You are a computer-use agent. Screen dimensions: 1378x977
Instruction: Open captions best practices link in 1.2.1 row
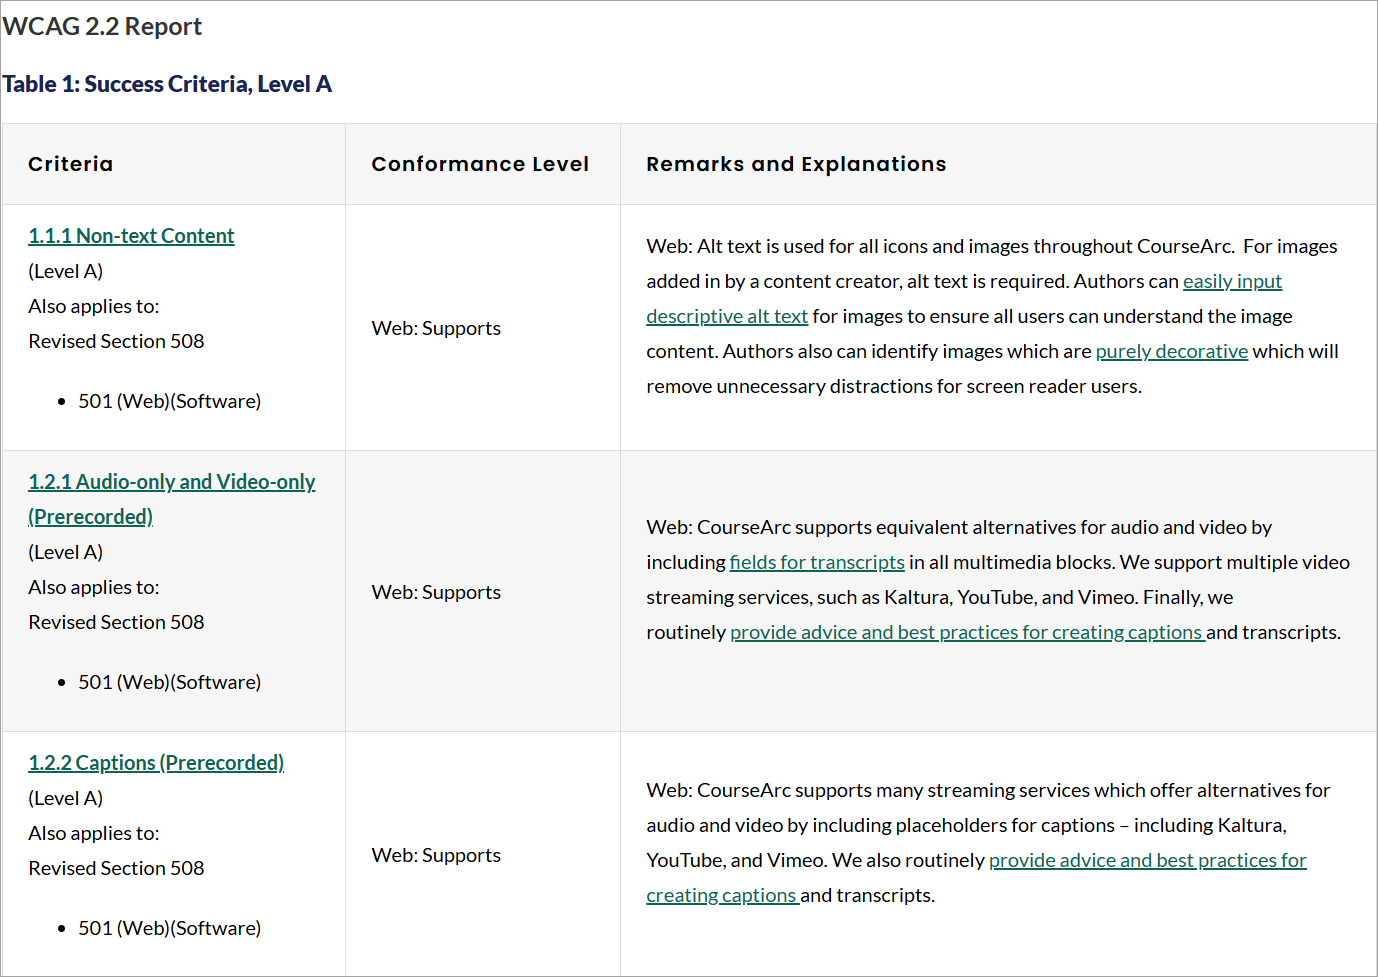click(x=968, y=633)
